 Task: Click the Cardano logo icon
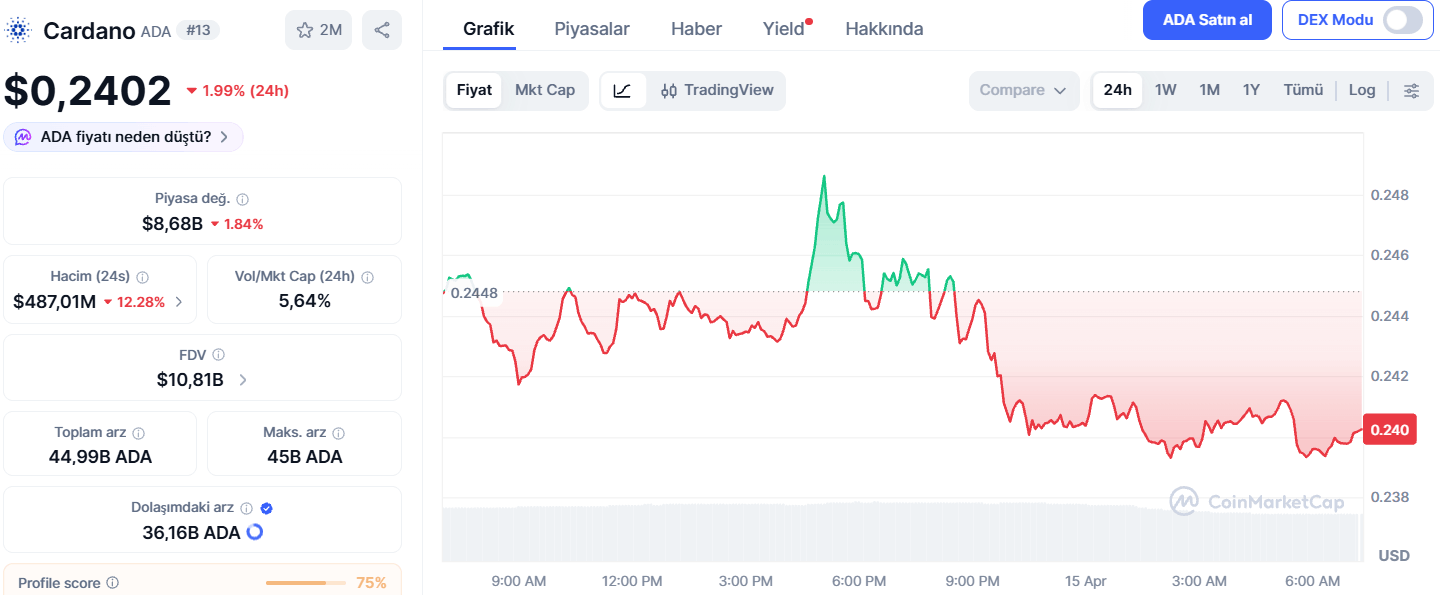pyautogui.click(x=18, y=30)
